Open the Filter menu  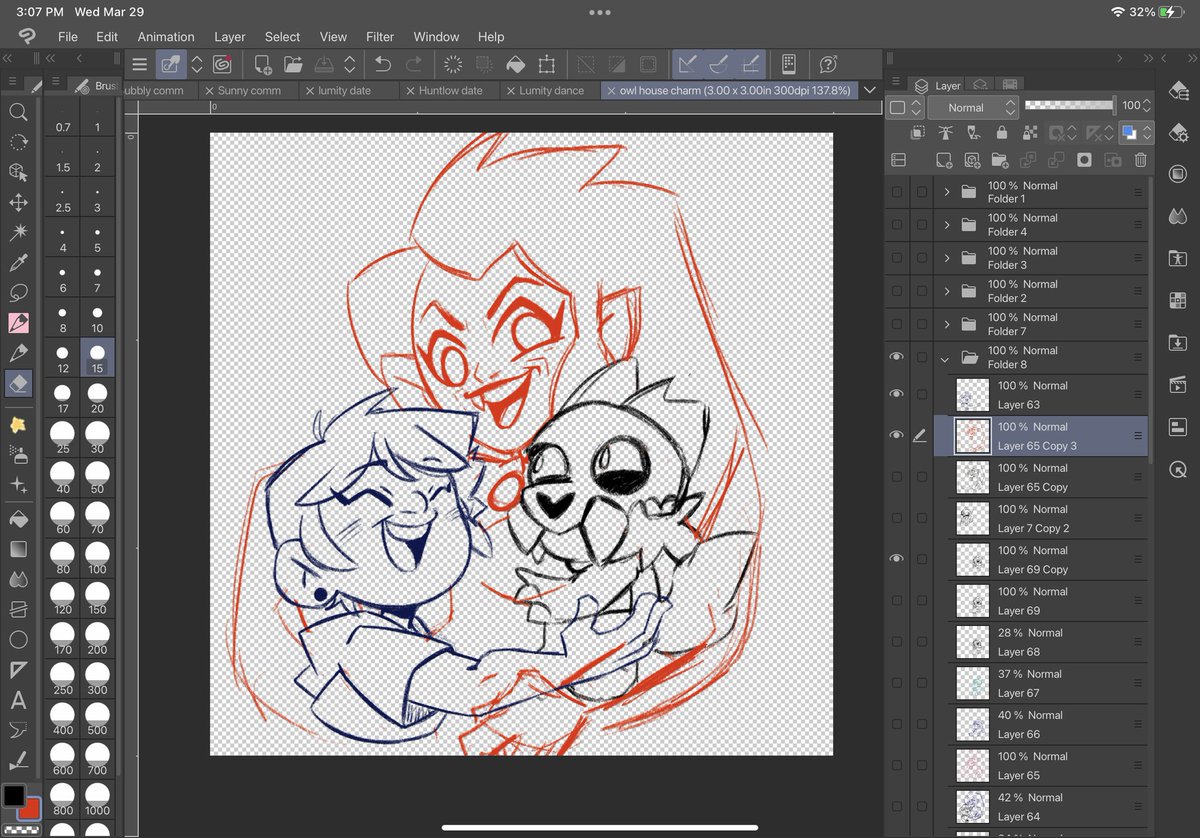click(x=380, y=37)
